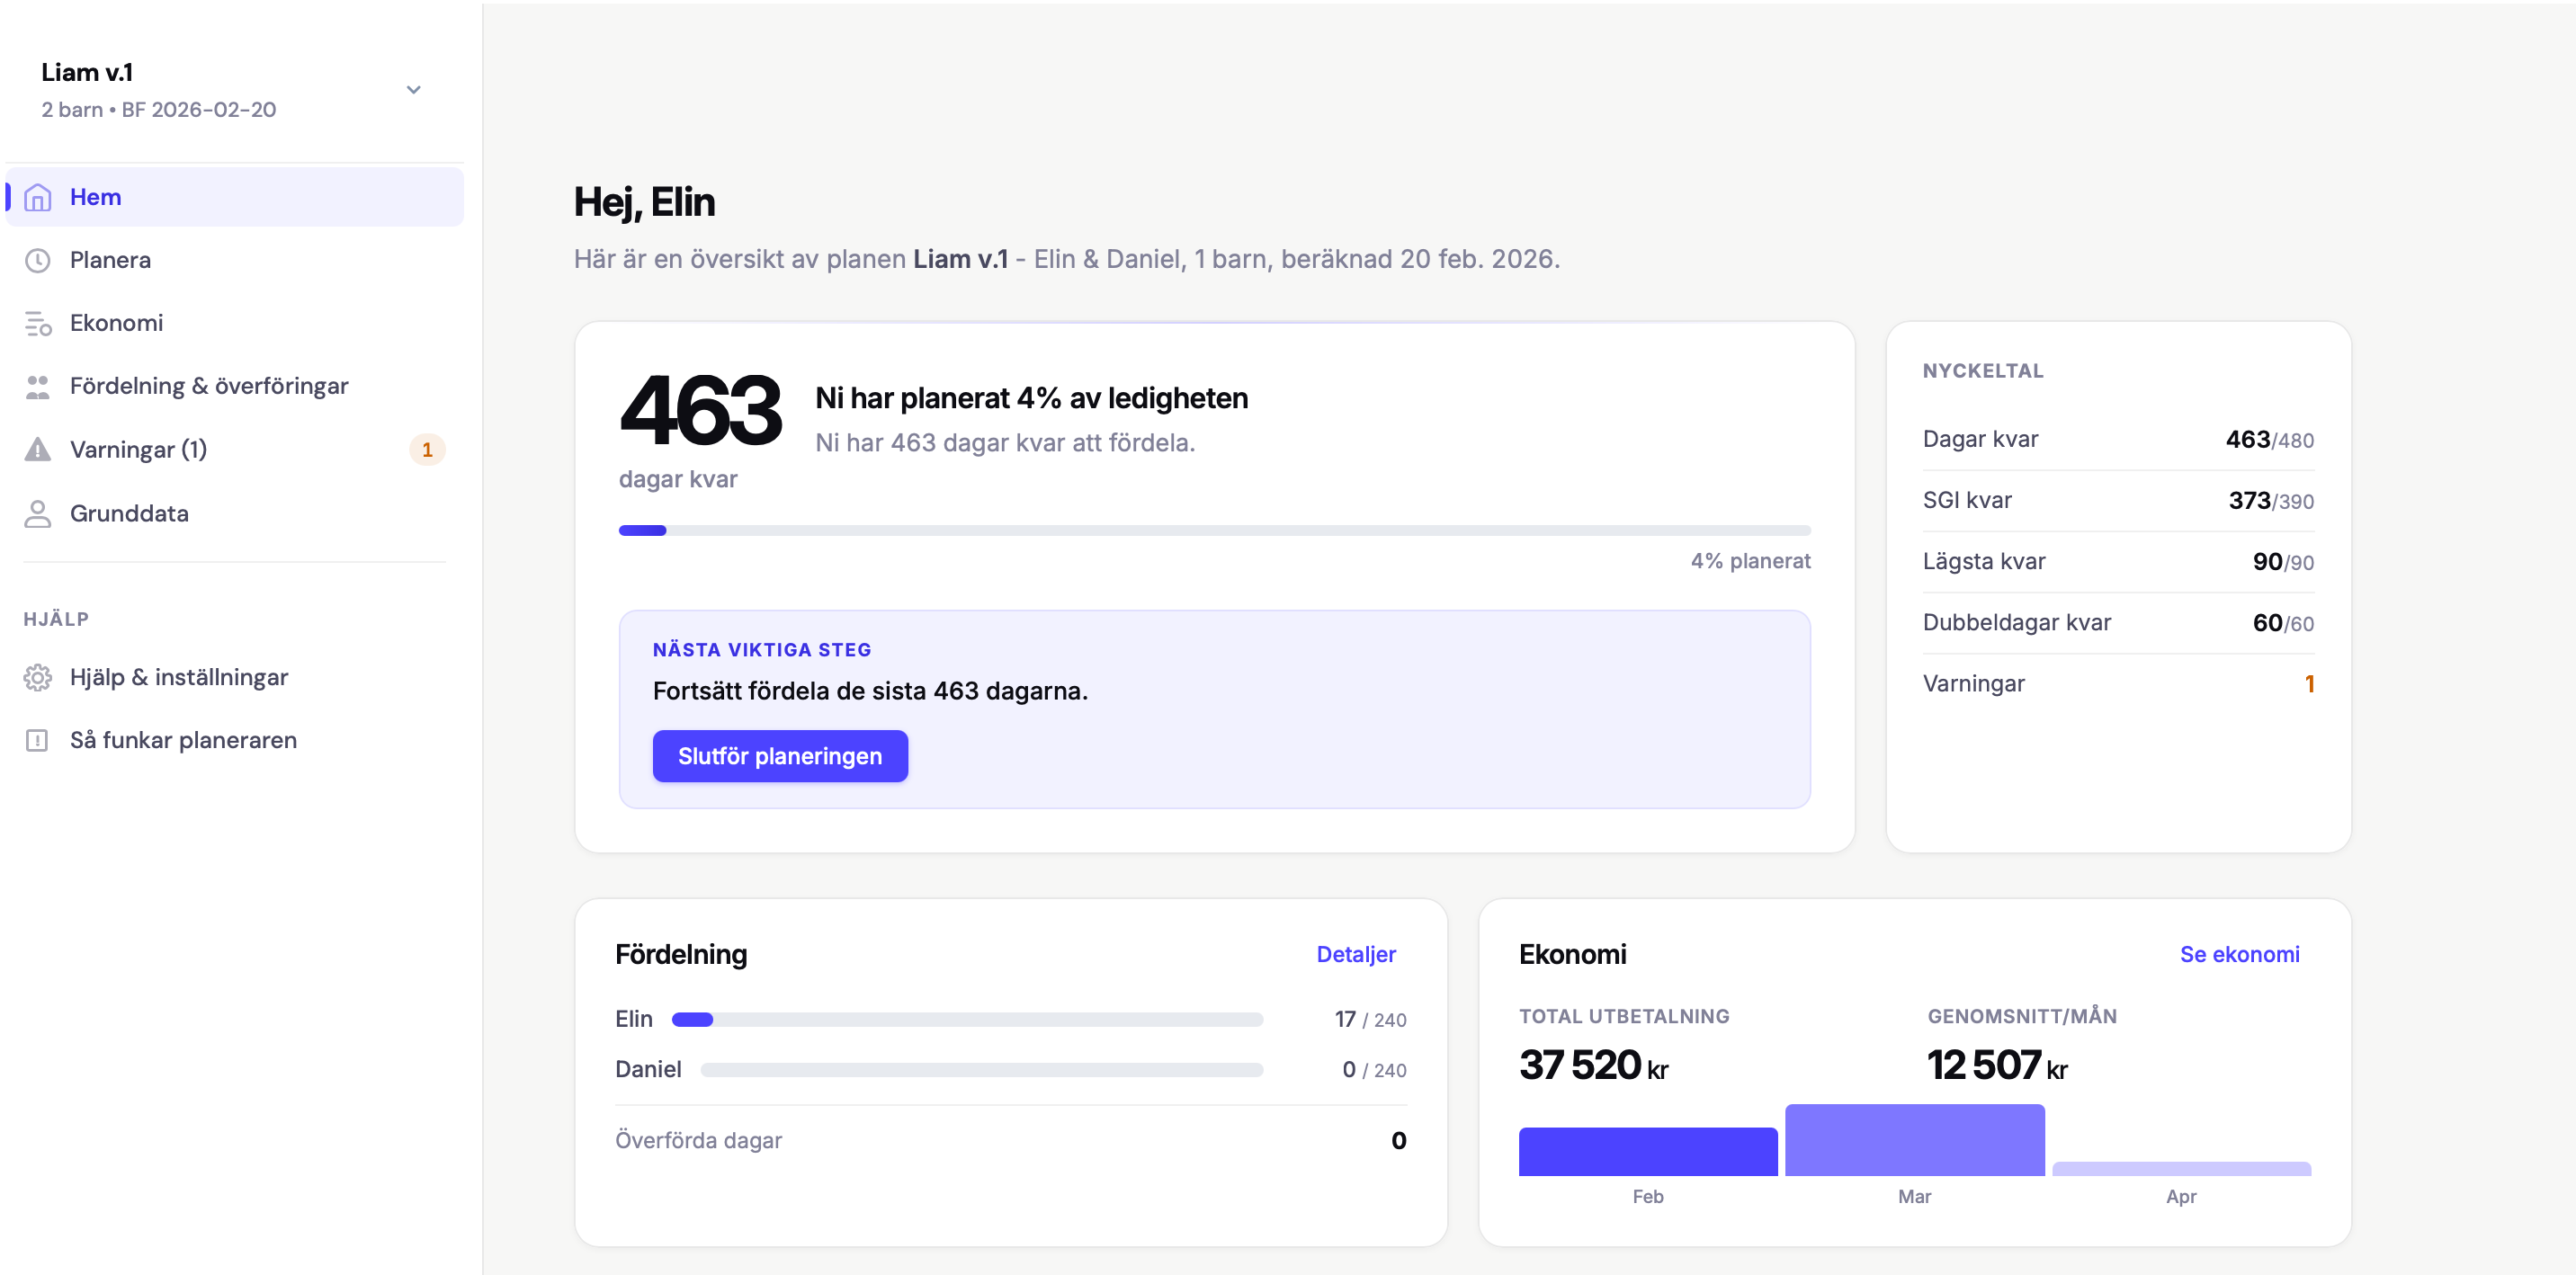
Task: Click the Ekonomi list icon
Action: [x=38, y=323]
